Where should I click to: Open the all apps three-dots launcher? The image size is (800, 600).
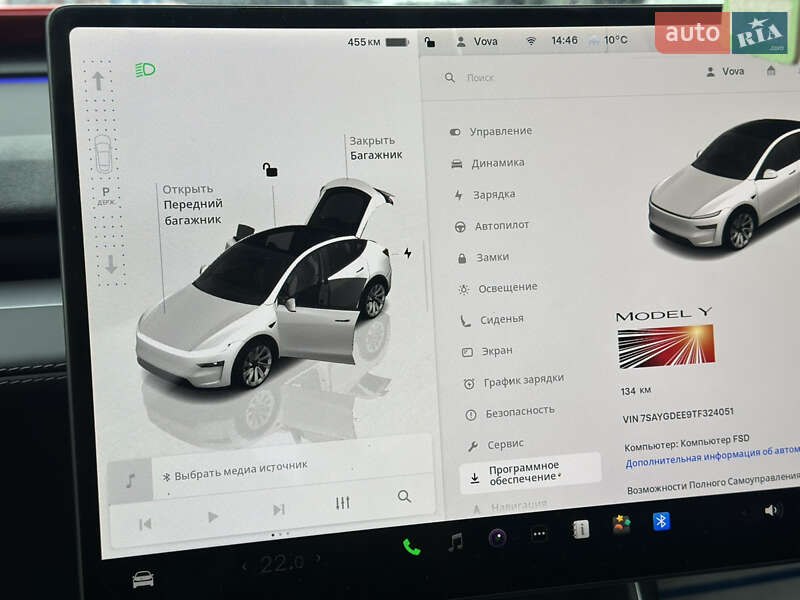pos(539,534)
